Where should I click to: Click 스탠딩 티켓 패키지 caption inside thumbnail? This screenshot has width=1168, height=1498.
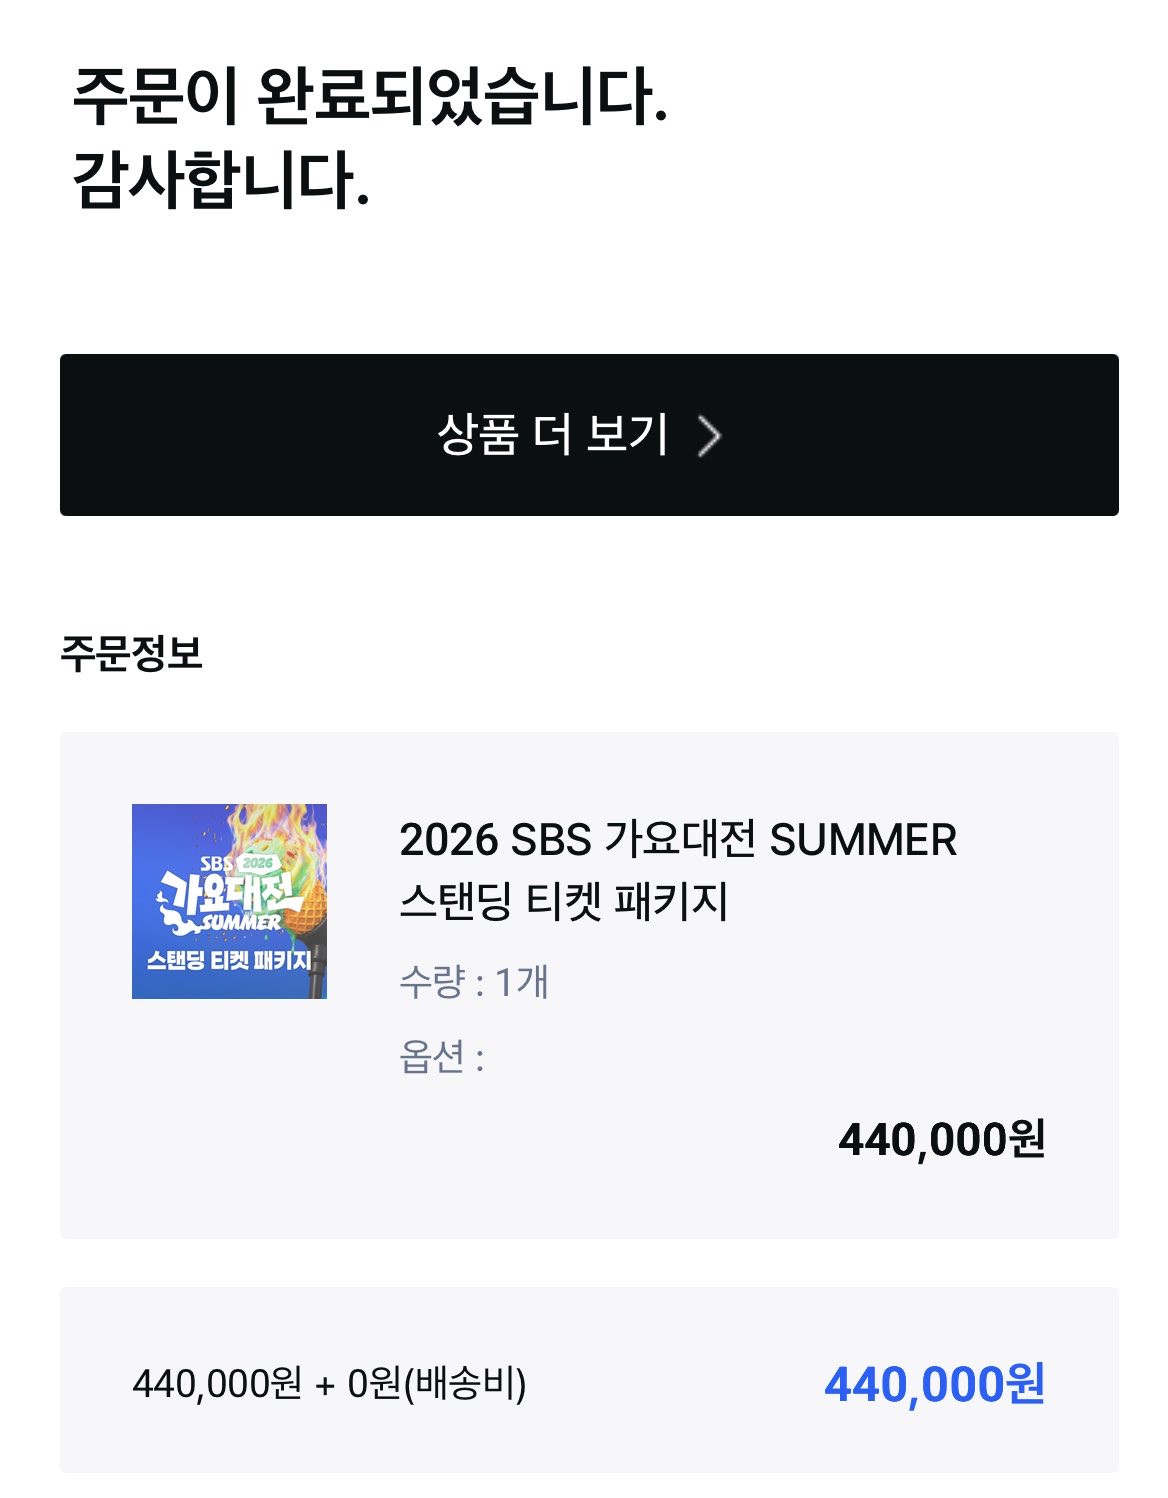coord(229,961)
